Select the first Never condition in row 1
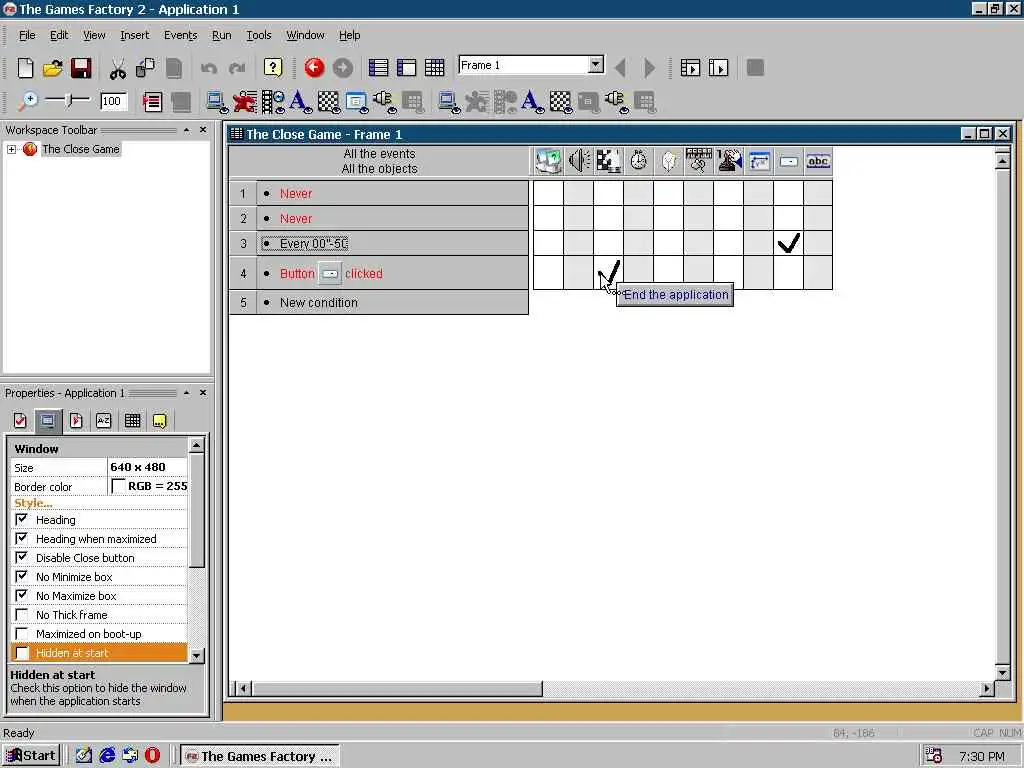 tap(296, 193)
